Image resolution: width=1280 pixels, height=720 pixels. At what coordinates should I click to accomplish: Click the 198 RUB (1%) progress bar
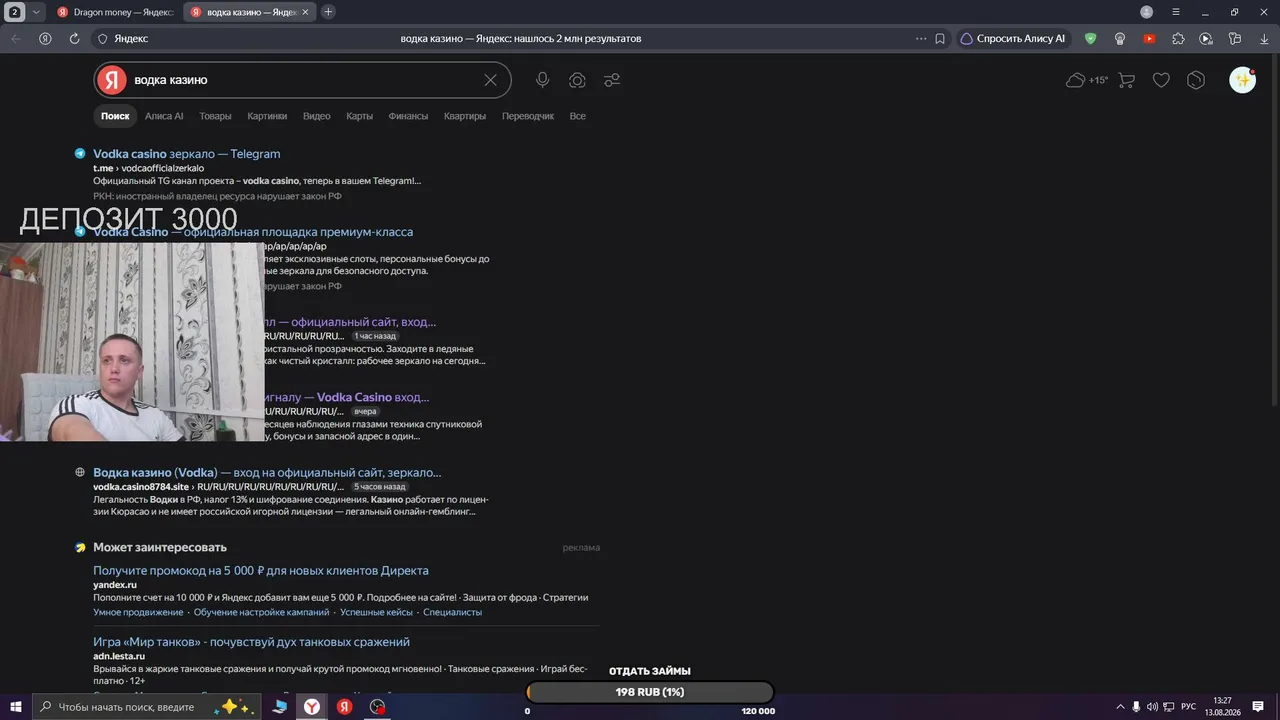tap(650, 692)
